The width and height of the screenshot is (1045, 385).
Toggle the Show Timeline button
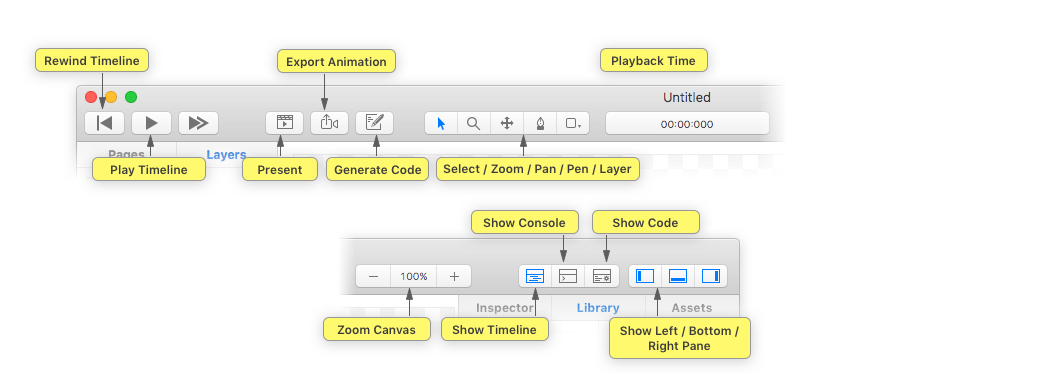(535, 276)
